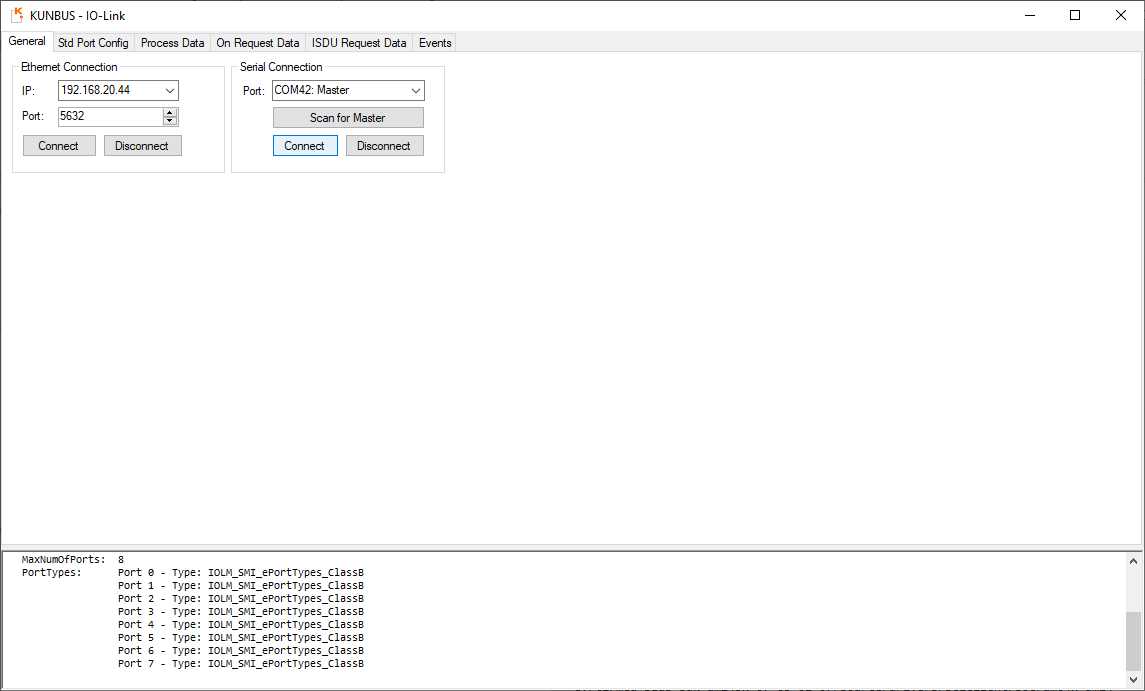Open the Events tab
This screenshot has width=1145, height=691.
coord(435,43)
